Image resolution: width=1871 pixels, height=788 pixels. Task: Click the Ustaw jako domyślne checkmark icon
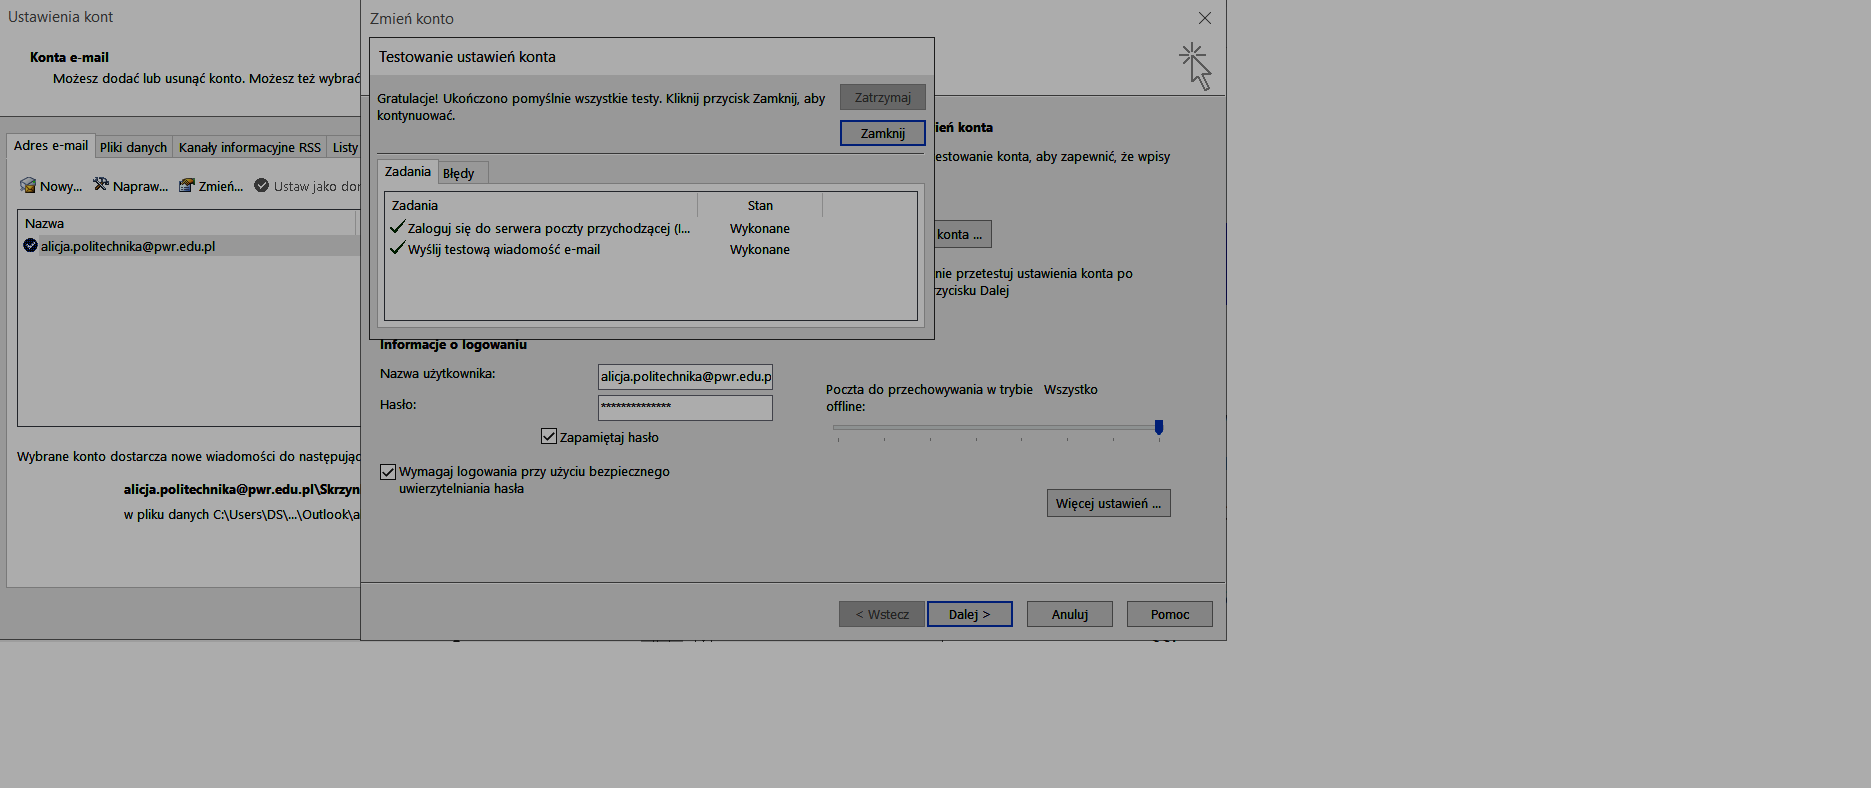pos(262,186)
